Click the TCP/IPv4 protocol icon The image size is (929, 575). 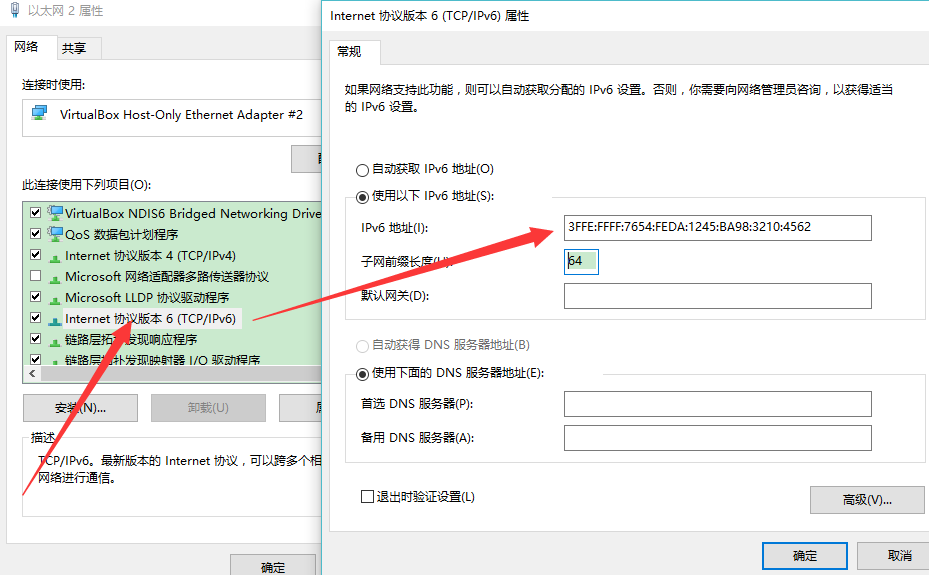coord(55,256)
